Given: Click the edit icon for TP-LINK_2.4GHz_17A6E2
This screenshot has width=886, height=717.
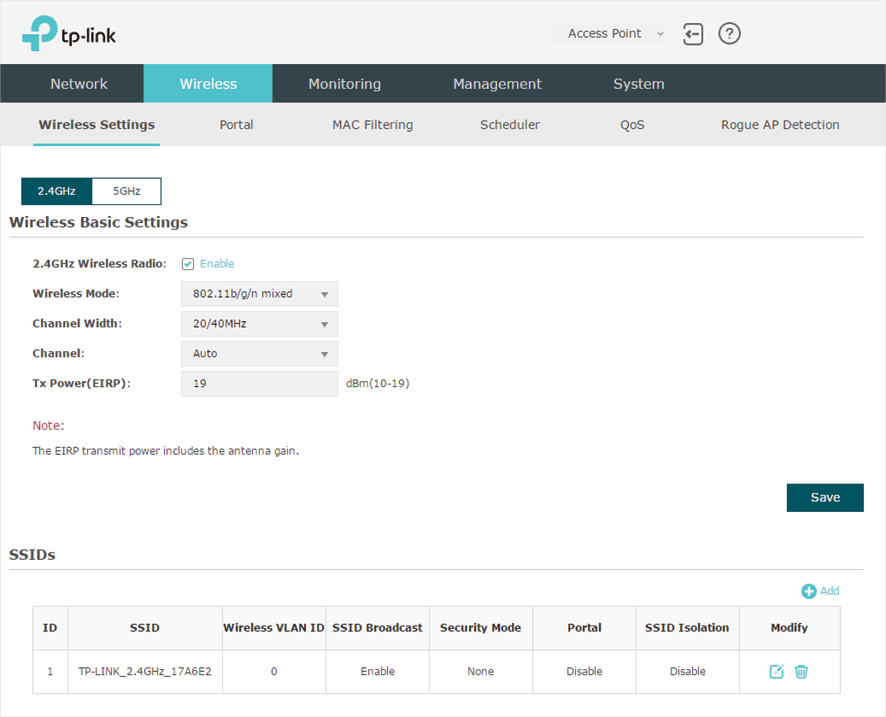Looking at the screenshot, I should click(776, 671).
